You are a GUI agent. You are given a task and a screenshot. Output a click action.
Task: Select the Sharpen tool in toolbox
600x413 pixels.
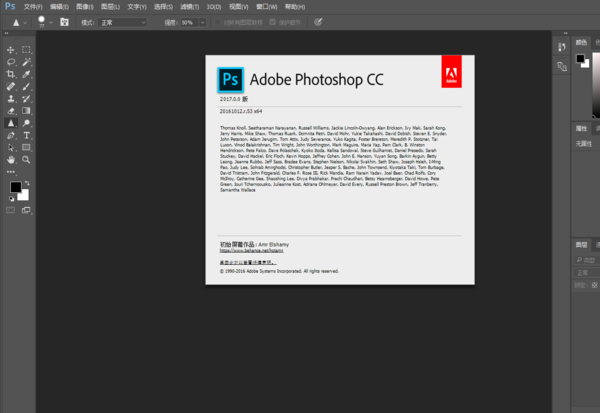[x=11, y=123]
